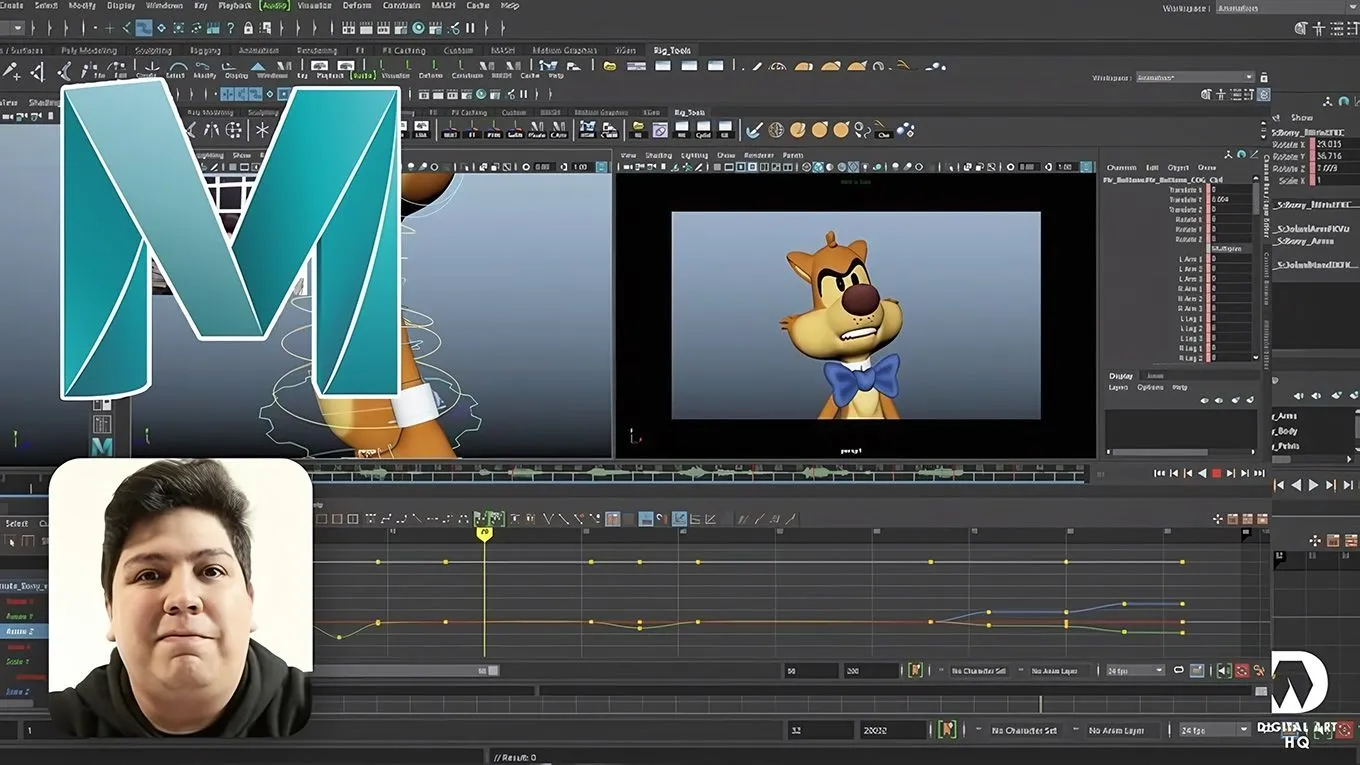Toggle the loop playback icon beside fps dropdown

click(x=1179, y=670)
